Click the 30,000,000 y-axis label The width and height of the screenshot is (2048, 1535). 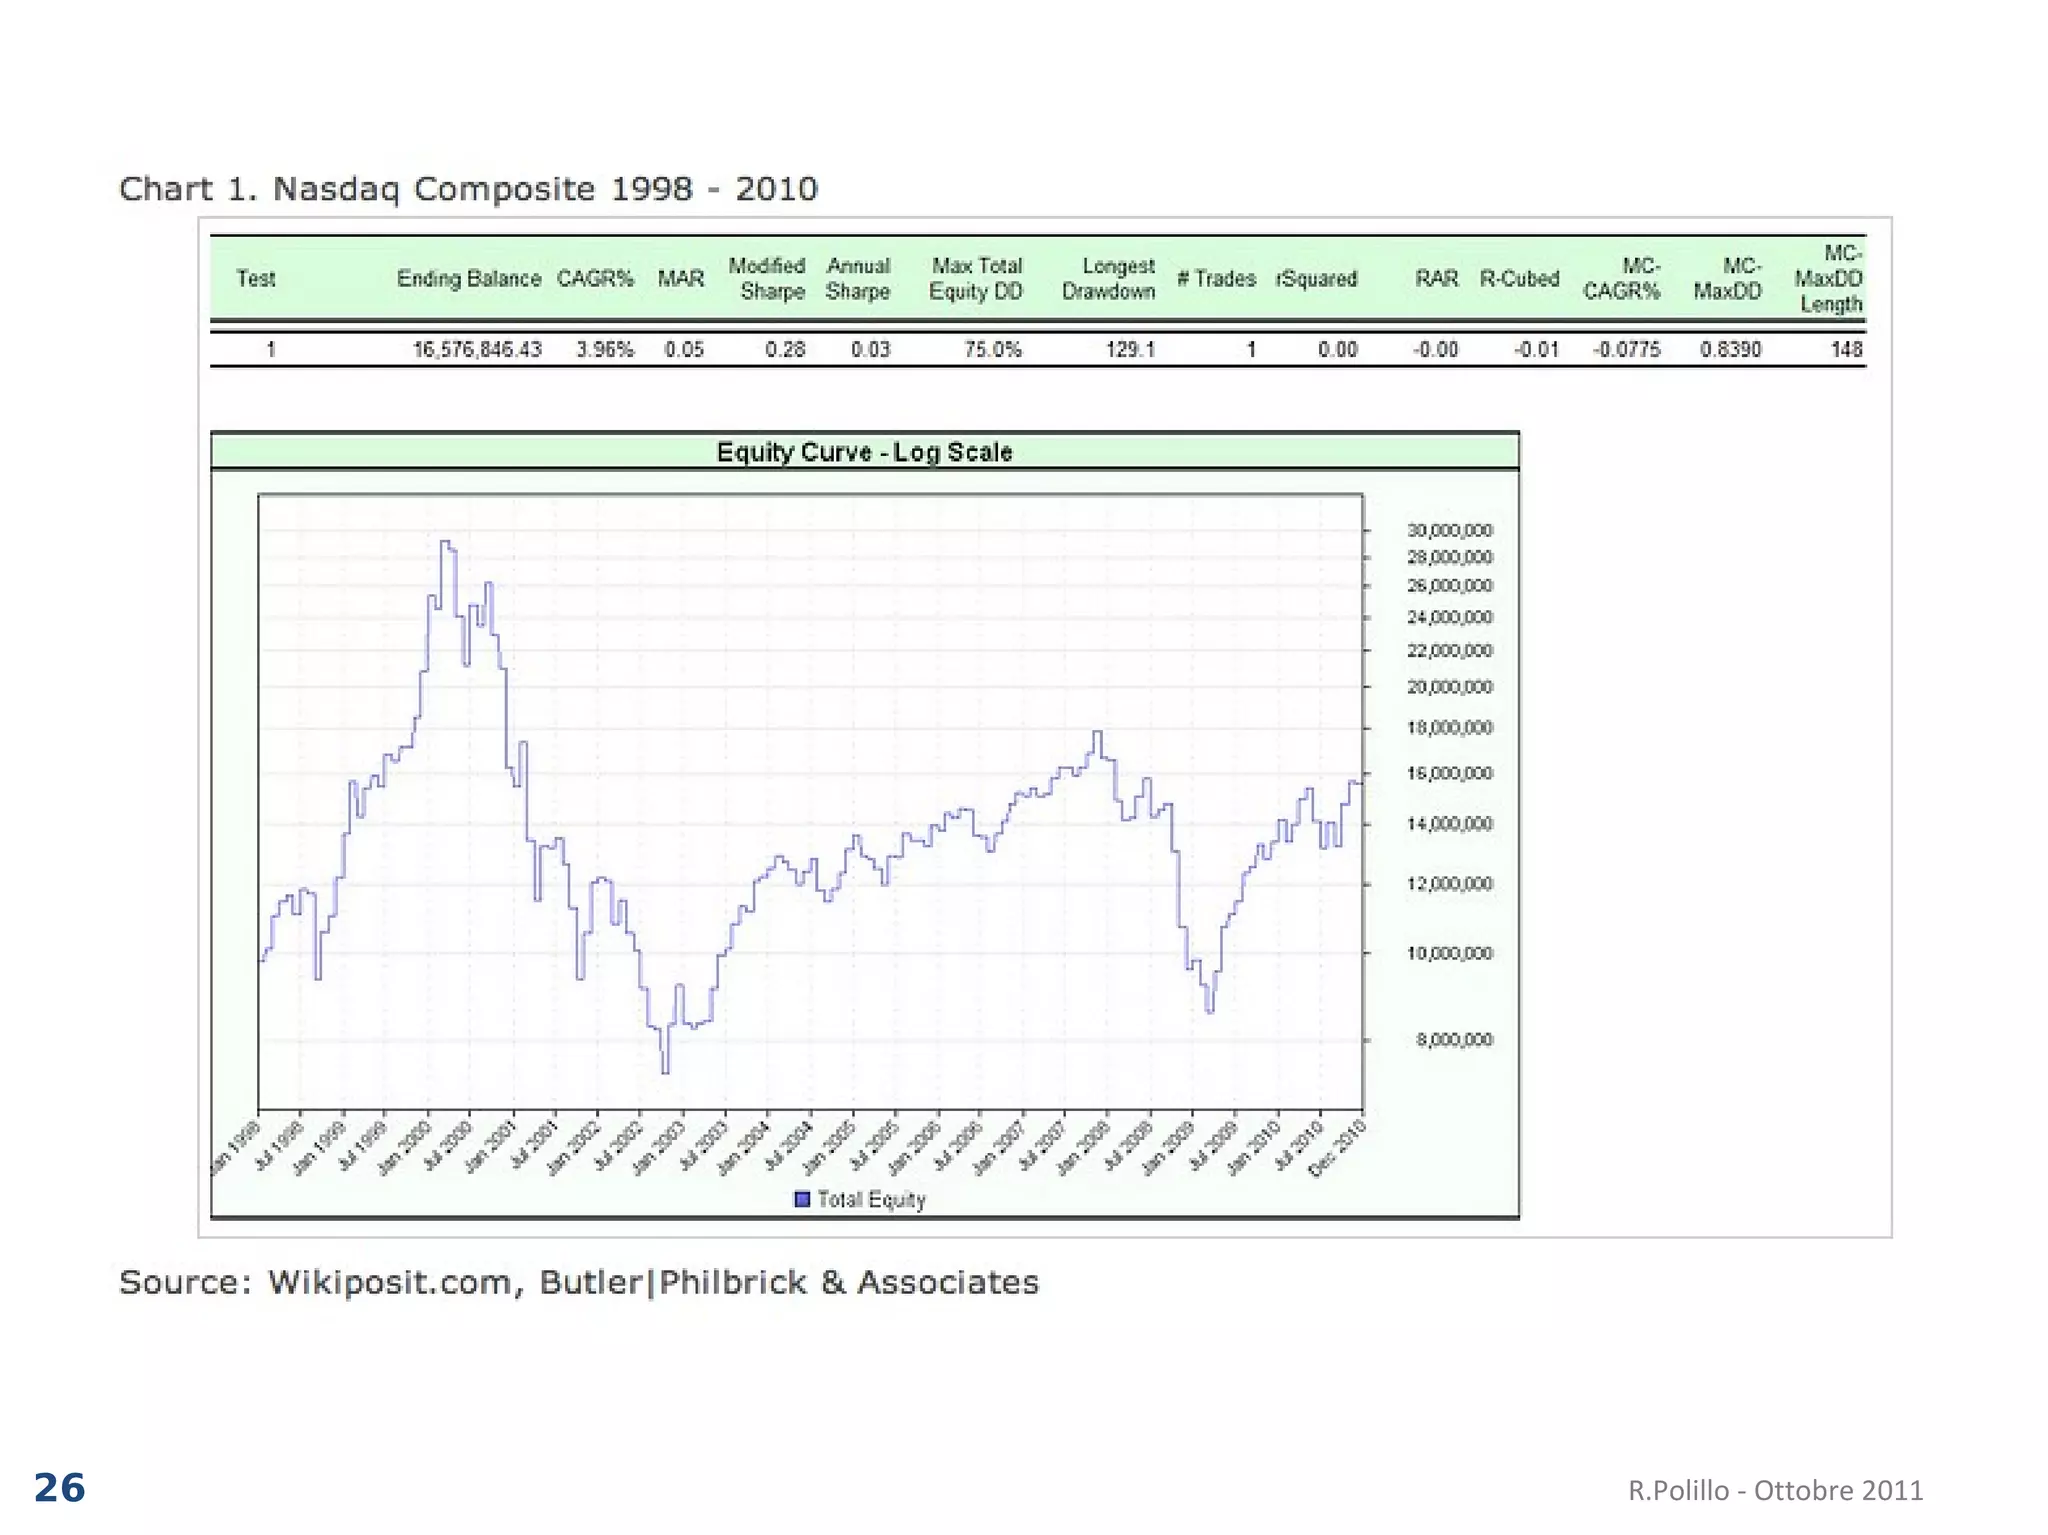pyautogui.click(x=1449, y=530)
